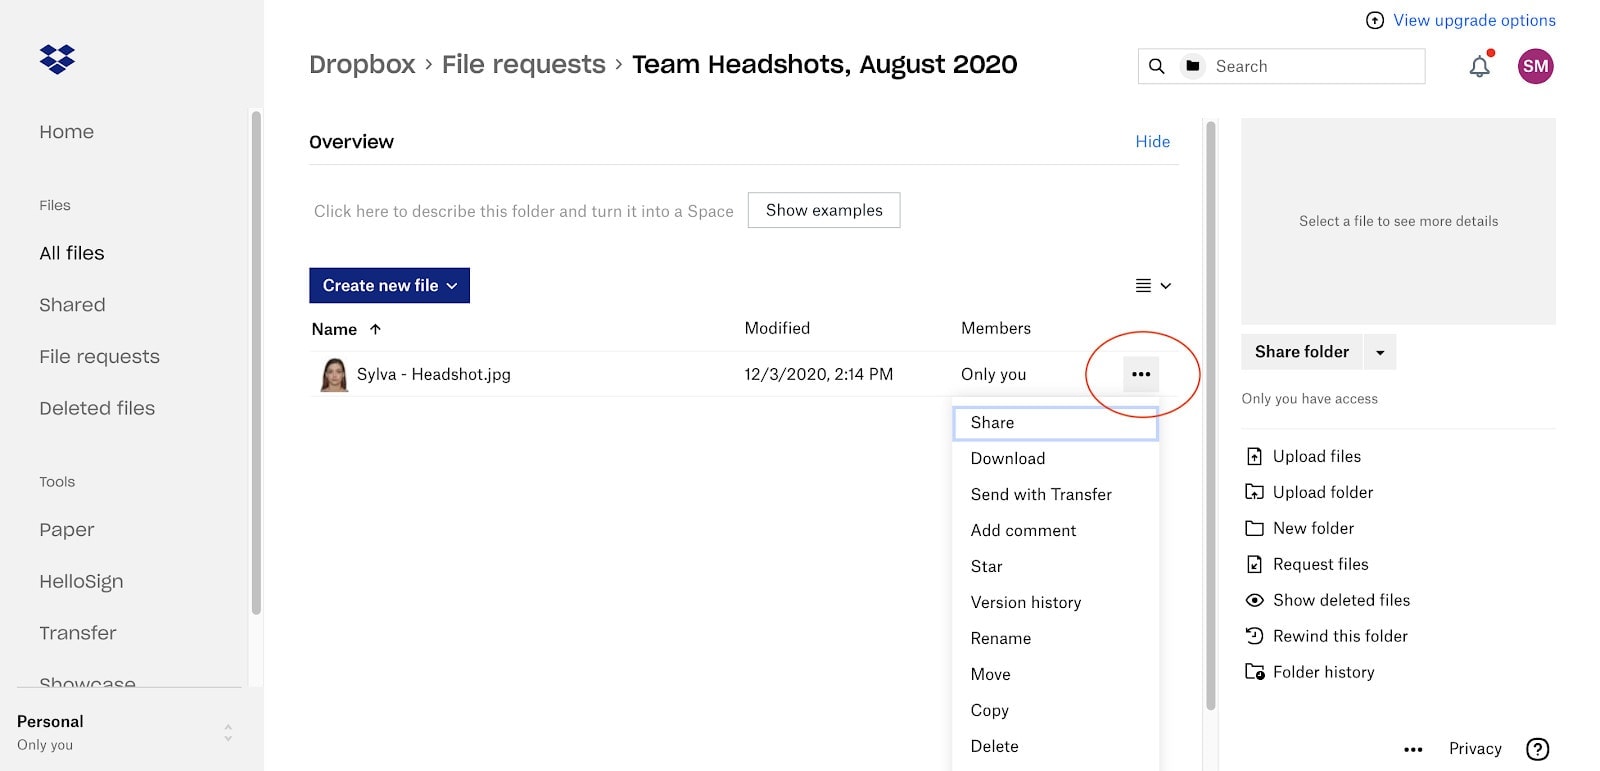
Task: Click the Upload folder icon
Action: pos(1254,492)
